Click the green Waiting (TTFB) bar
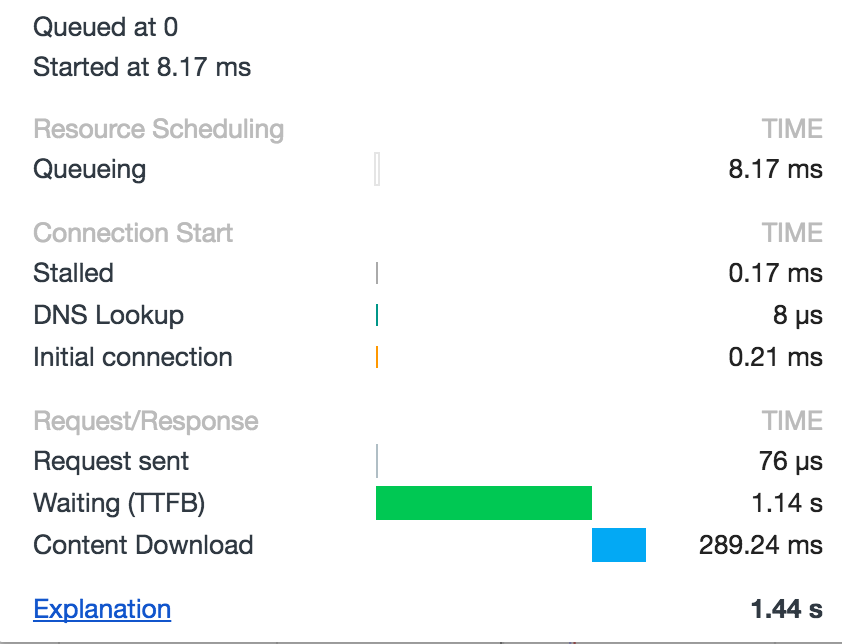842x644 pixels. [x=484, y=503]
